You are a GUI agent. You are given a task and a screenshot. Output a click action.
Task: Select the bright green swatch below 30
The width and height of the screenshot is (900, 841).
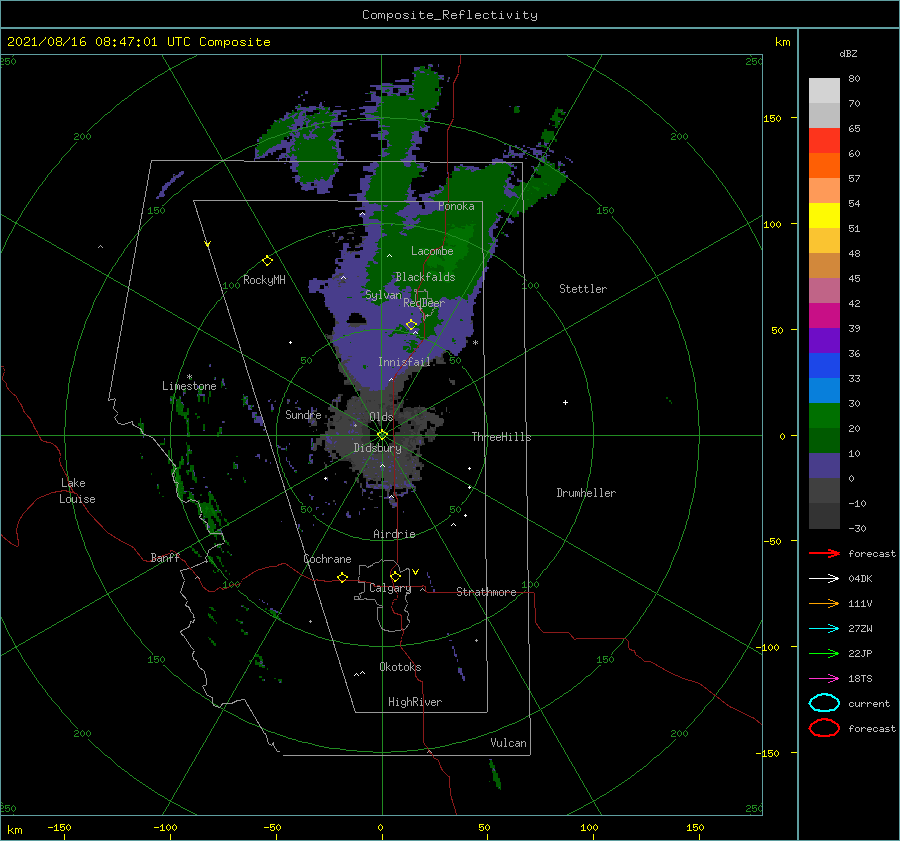point(824,415)
